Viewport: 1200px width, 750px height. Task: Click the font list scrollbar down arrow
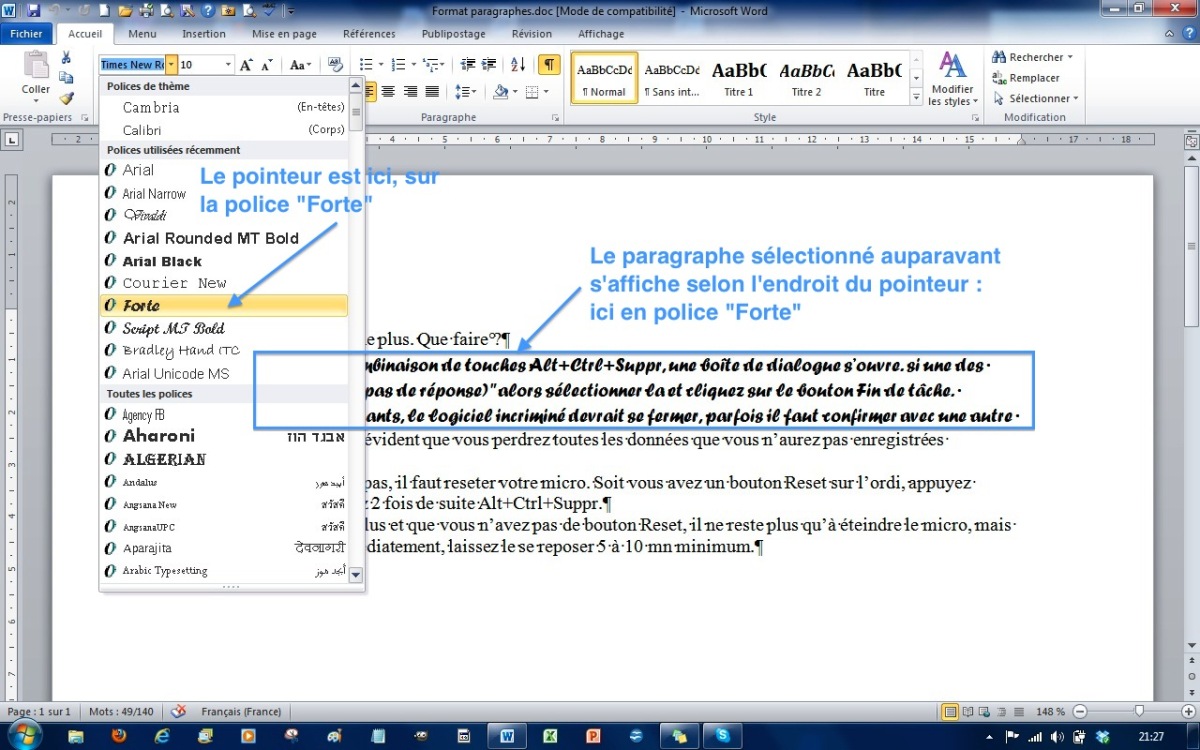(x=356, y=575)
